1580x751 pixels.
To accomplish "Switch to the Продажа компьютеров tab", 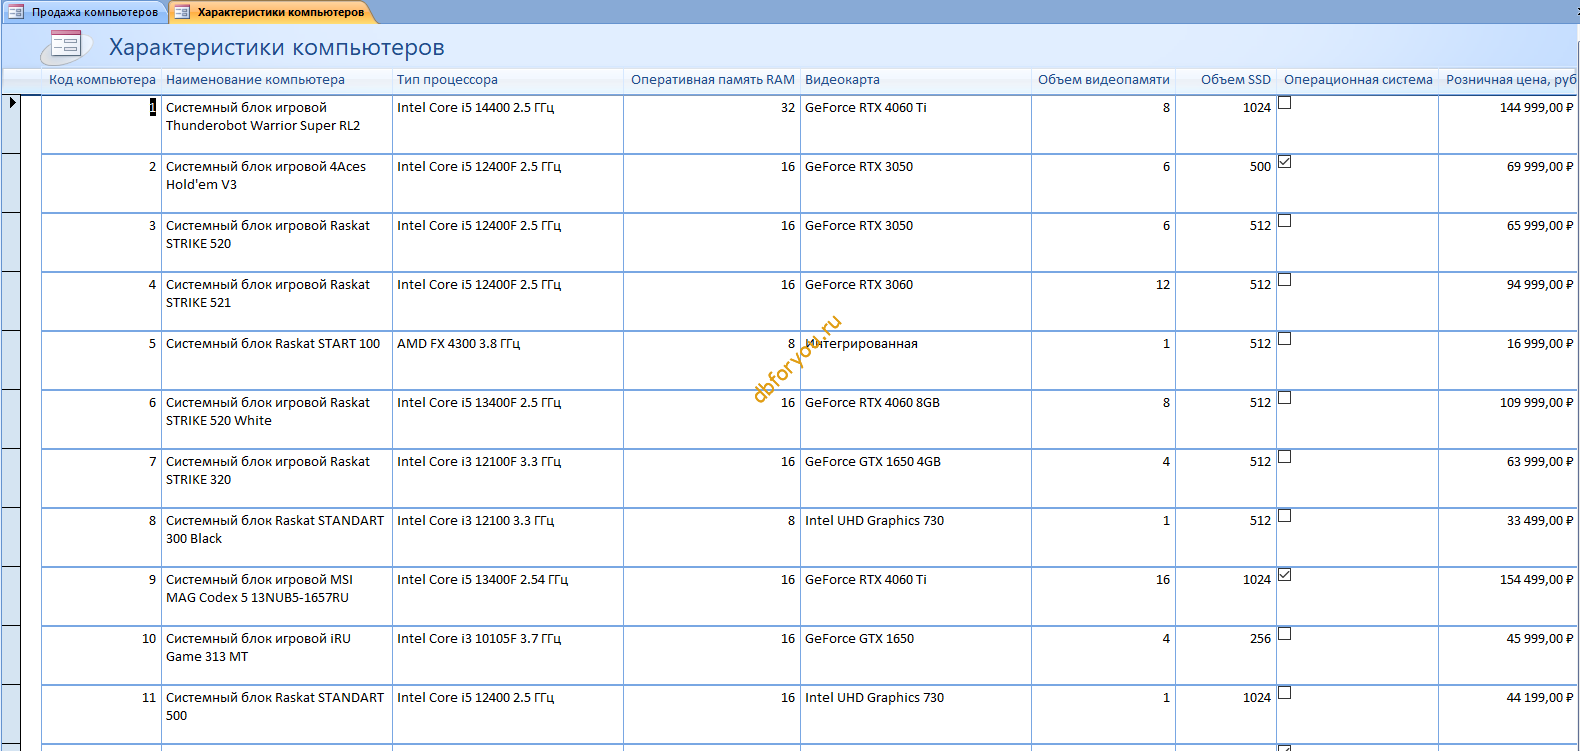I will [x=85, y=12].
